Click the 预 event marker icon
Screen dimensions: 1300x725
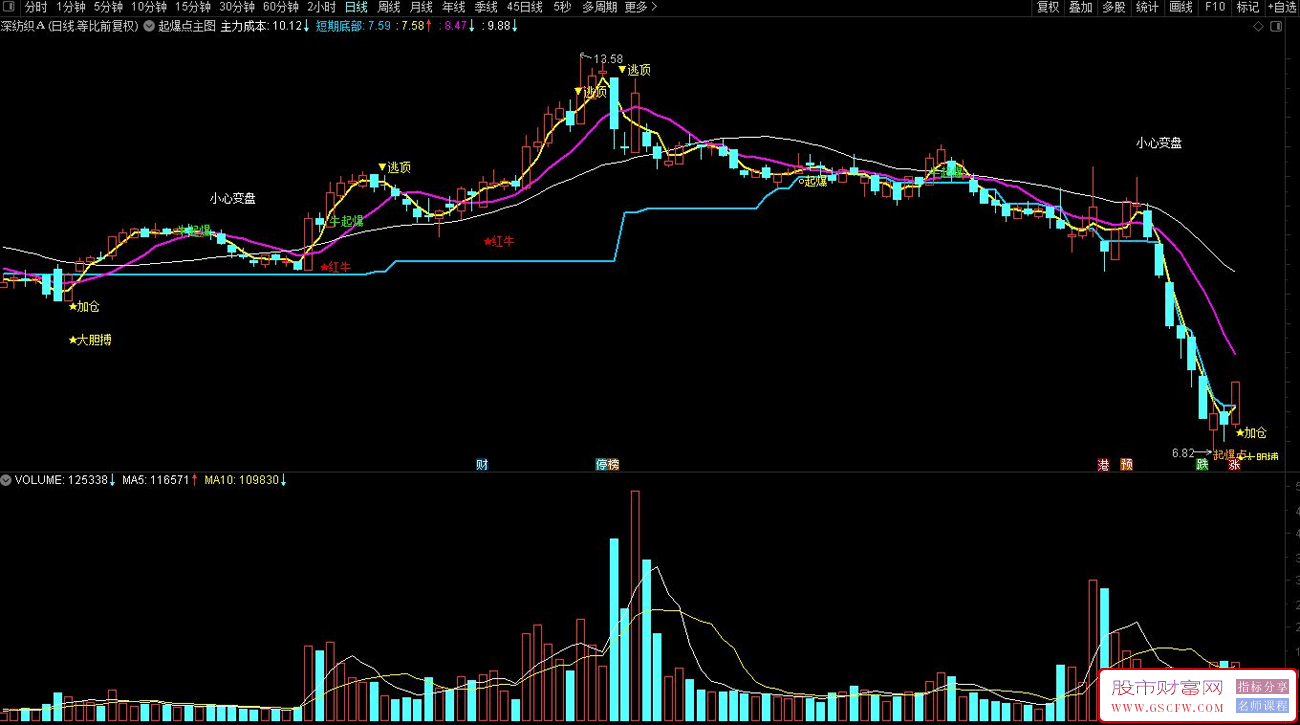pyautogui.click(x=1127, y=464)
